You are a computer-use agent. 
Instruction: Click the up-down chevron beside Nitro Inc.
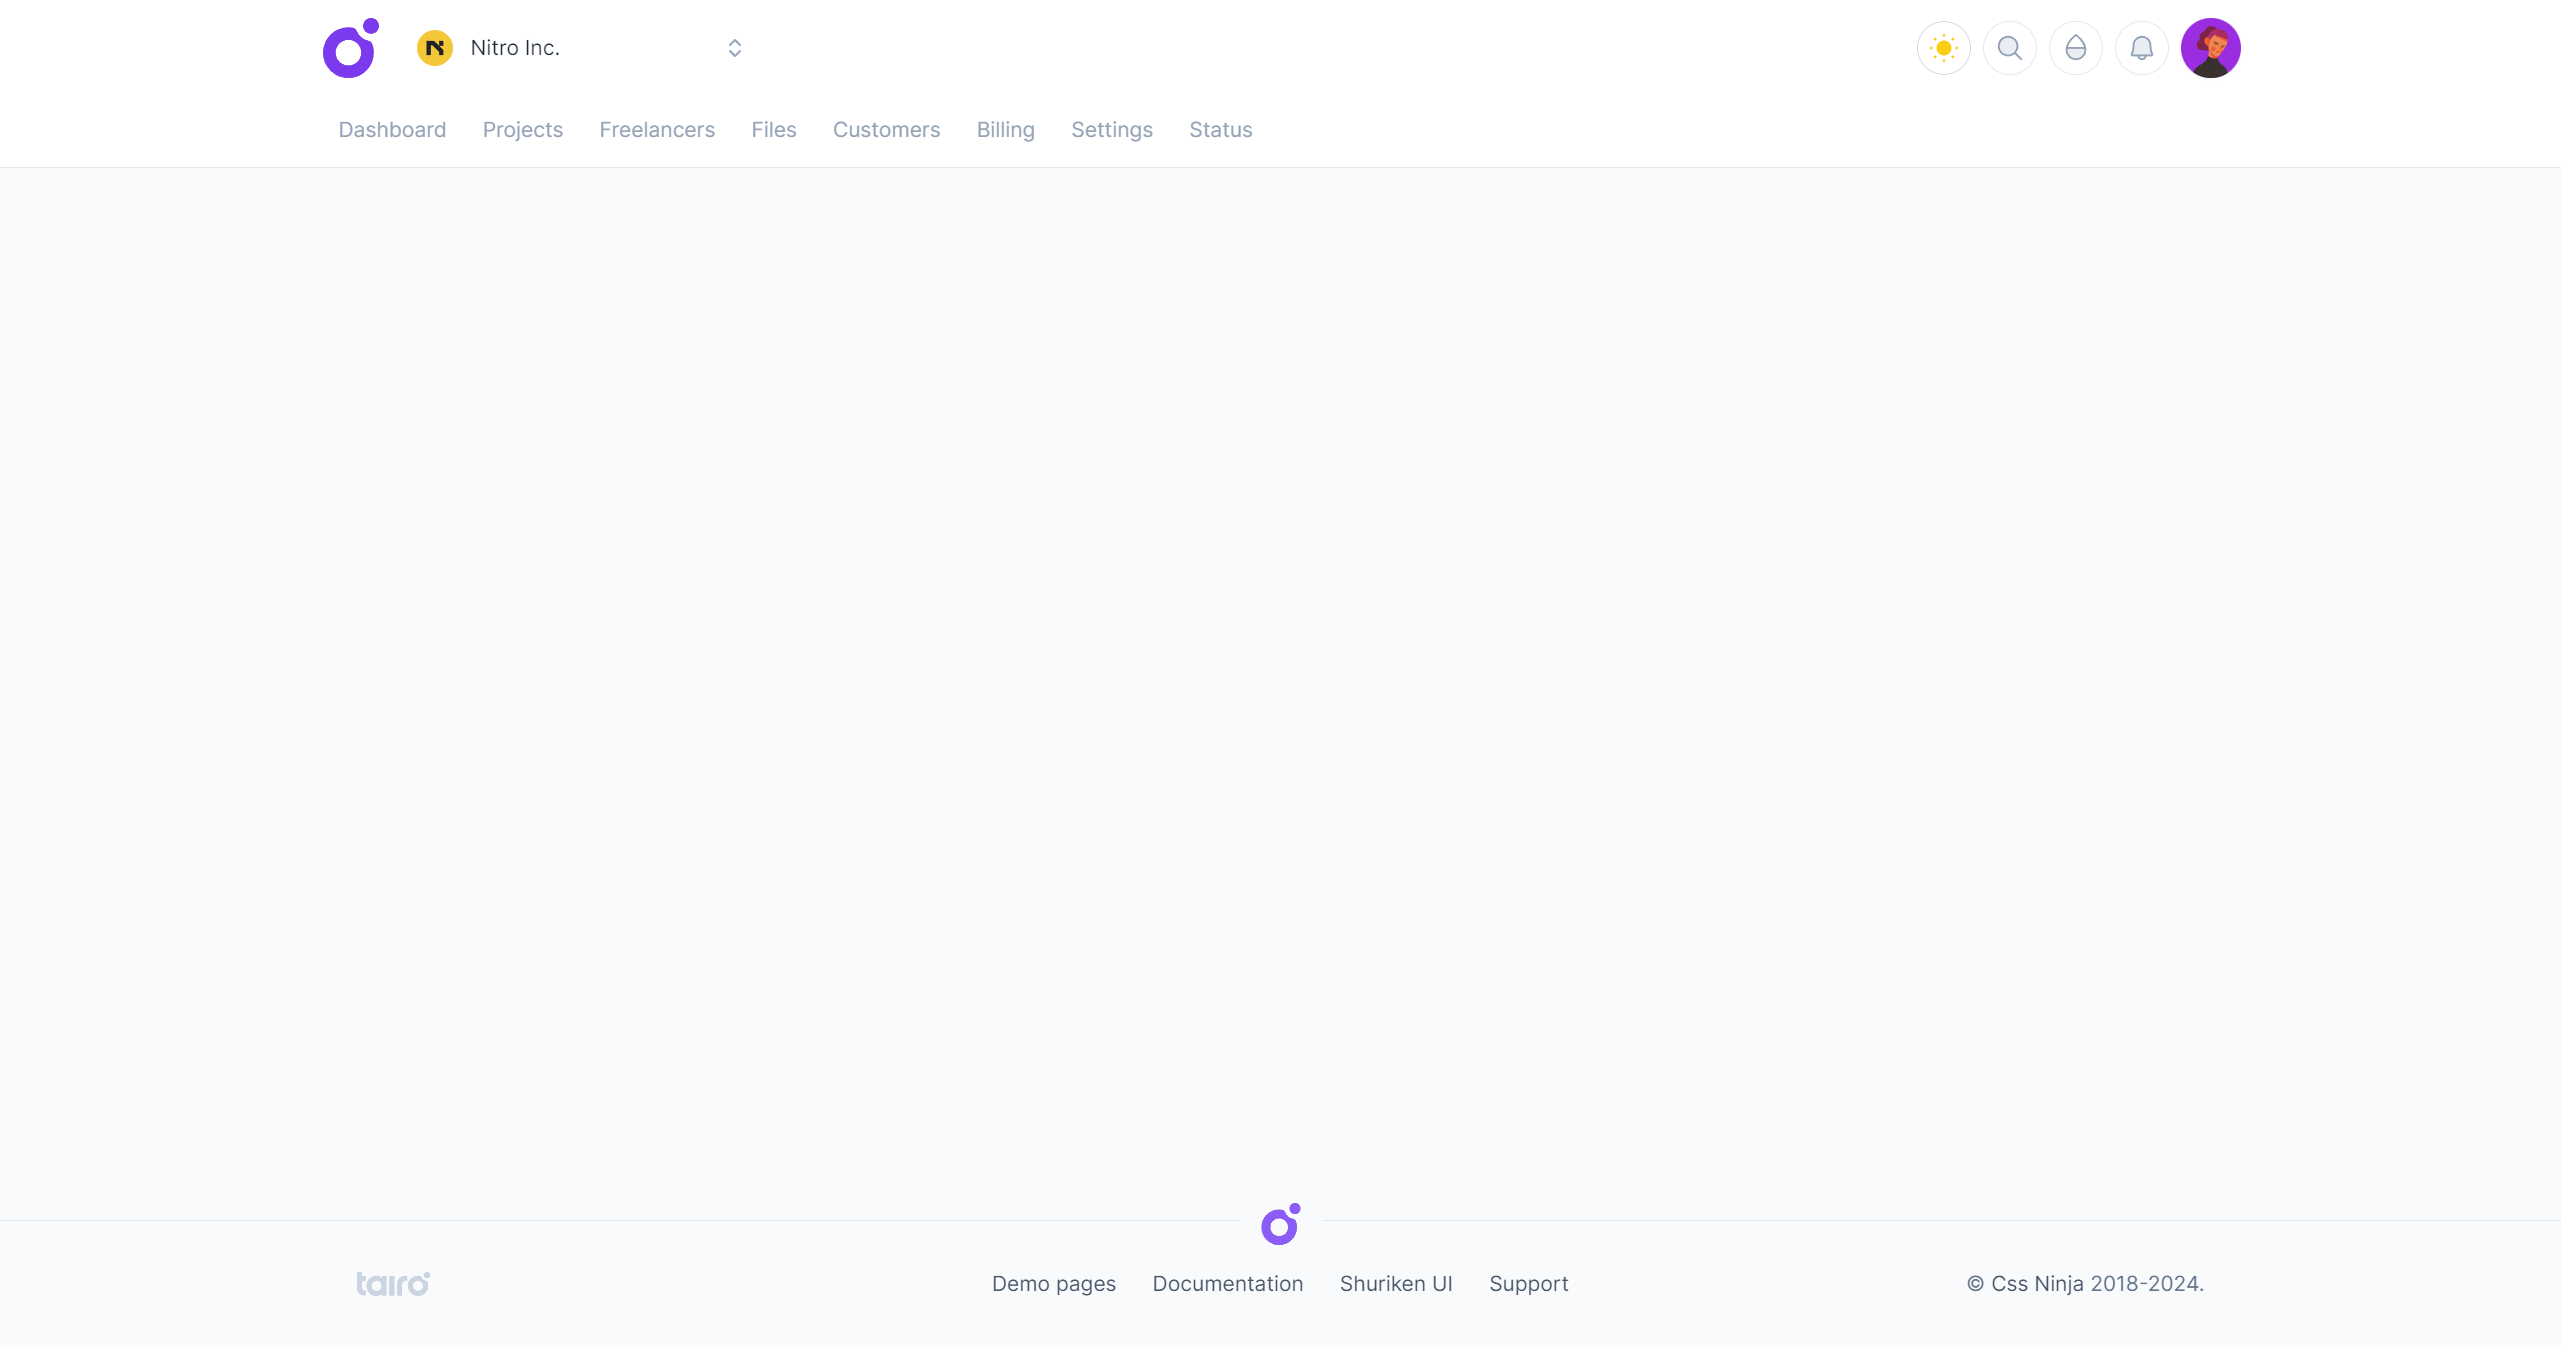(735, 48)
